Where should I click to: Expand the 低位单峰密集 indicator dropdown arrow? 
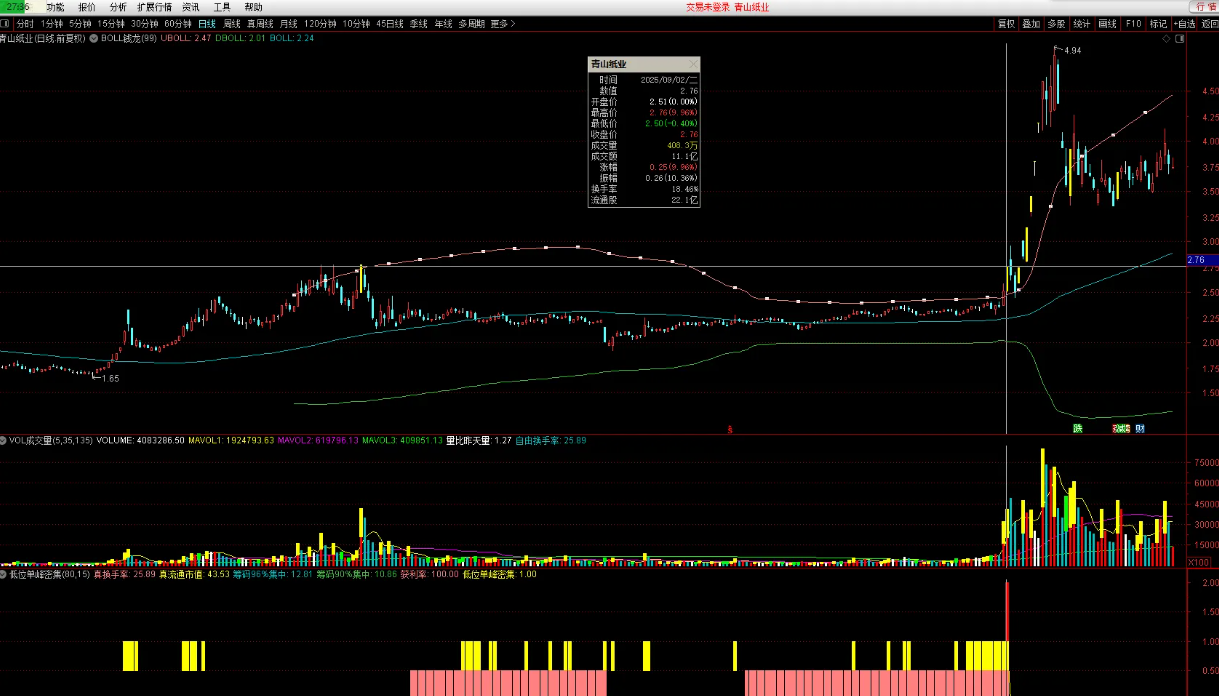pyautogui.click(x=5, y=575)
